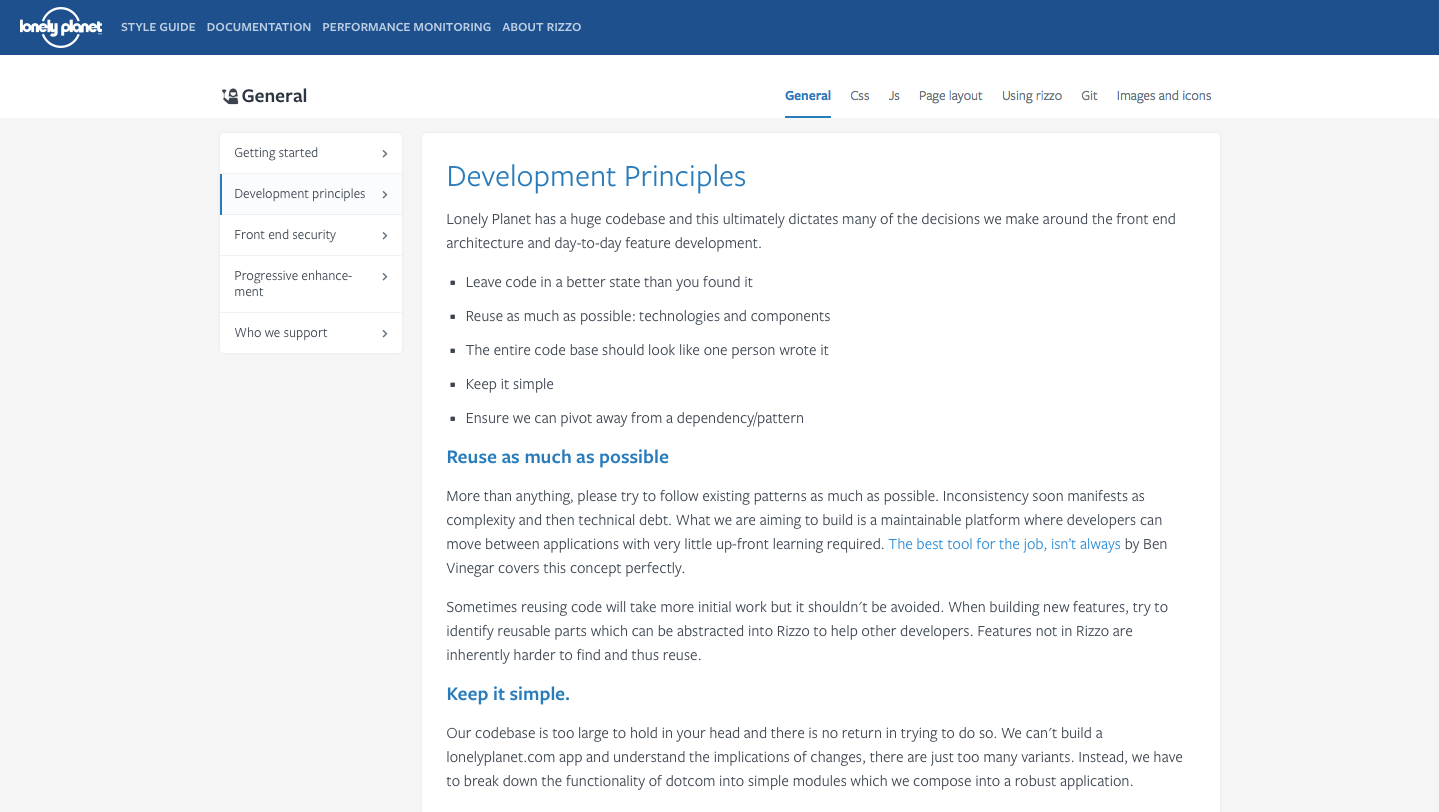The width and height of the screenshot is (1439, 812).
Task: Switch to the Js tab
Action: click(894, 96)
